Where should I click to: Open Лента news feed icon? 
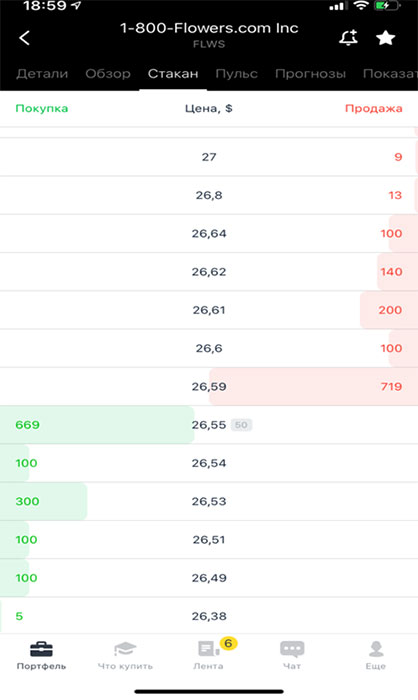tap(208, 649)
